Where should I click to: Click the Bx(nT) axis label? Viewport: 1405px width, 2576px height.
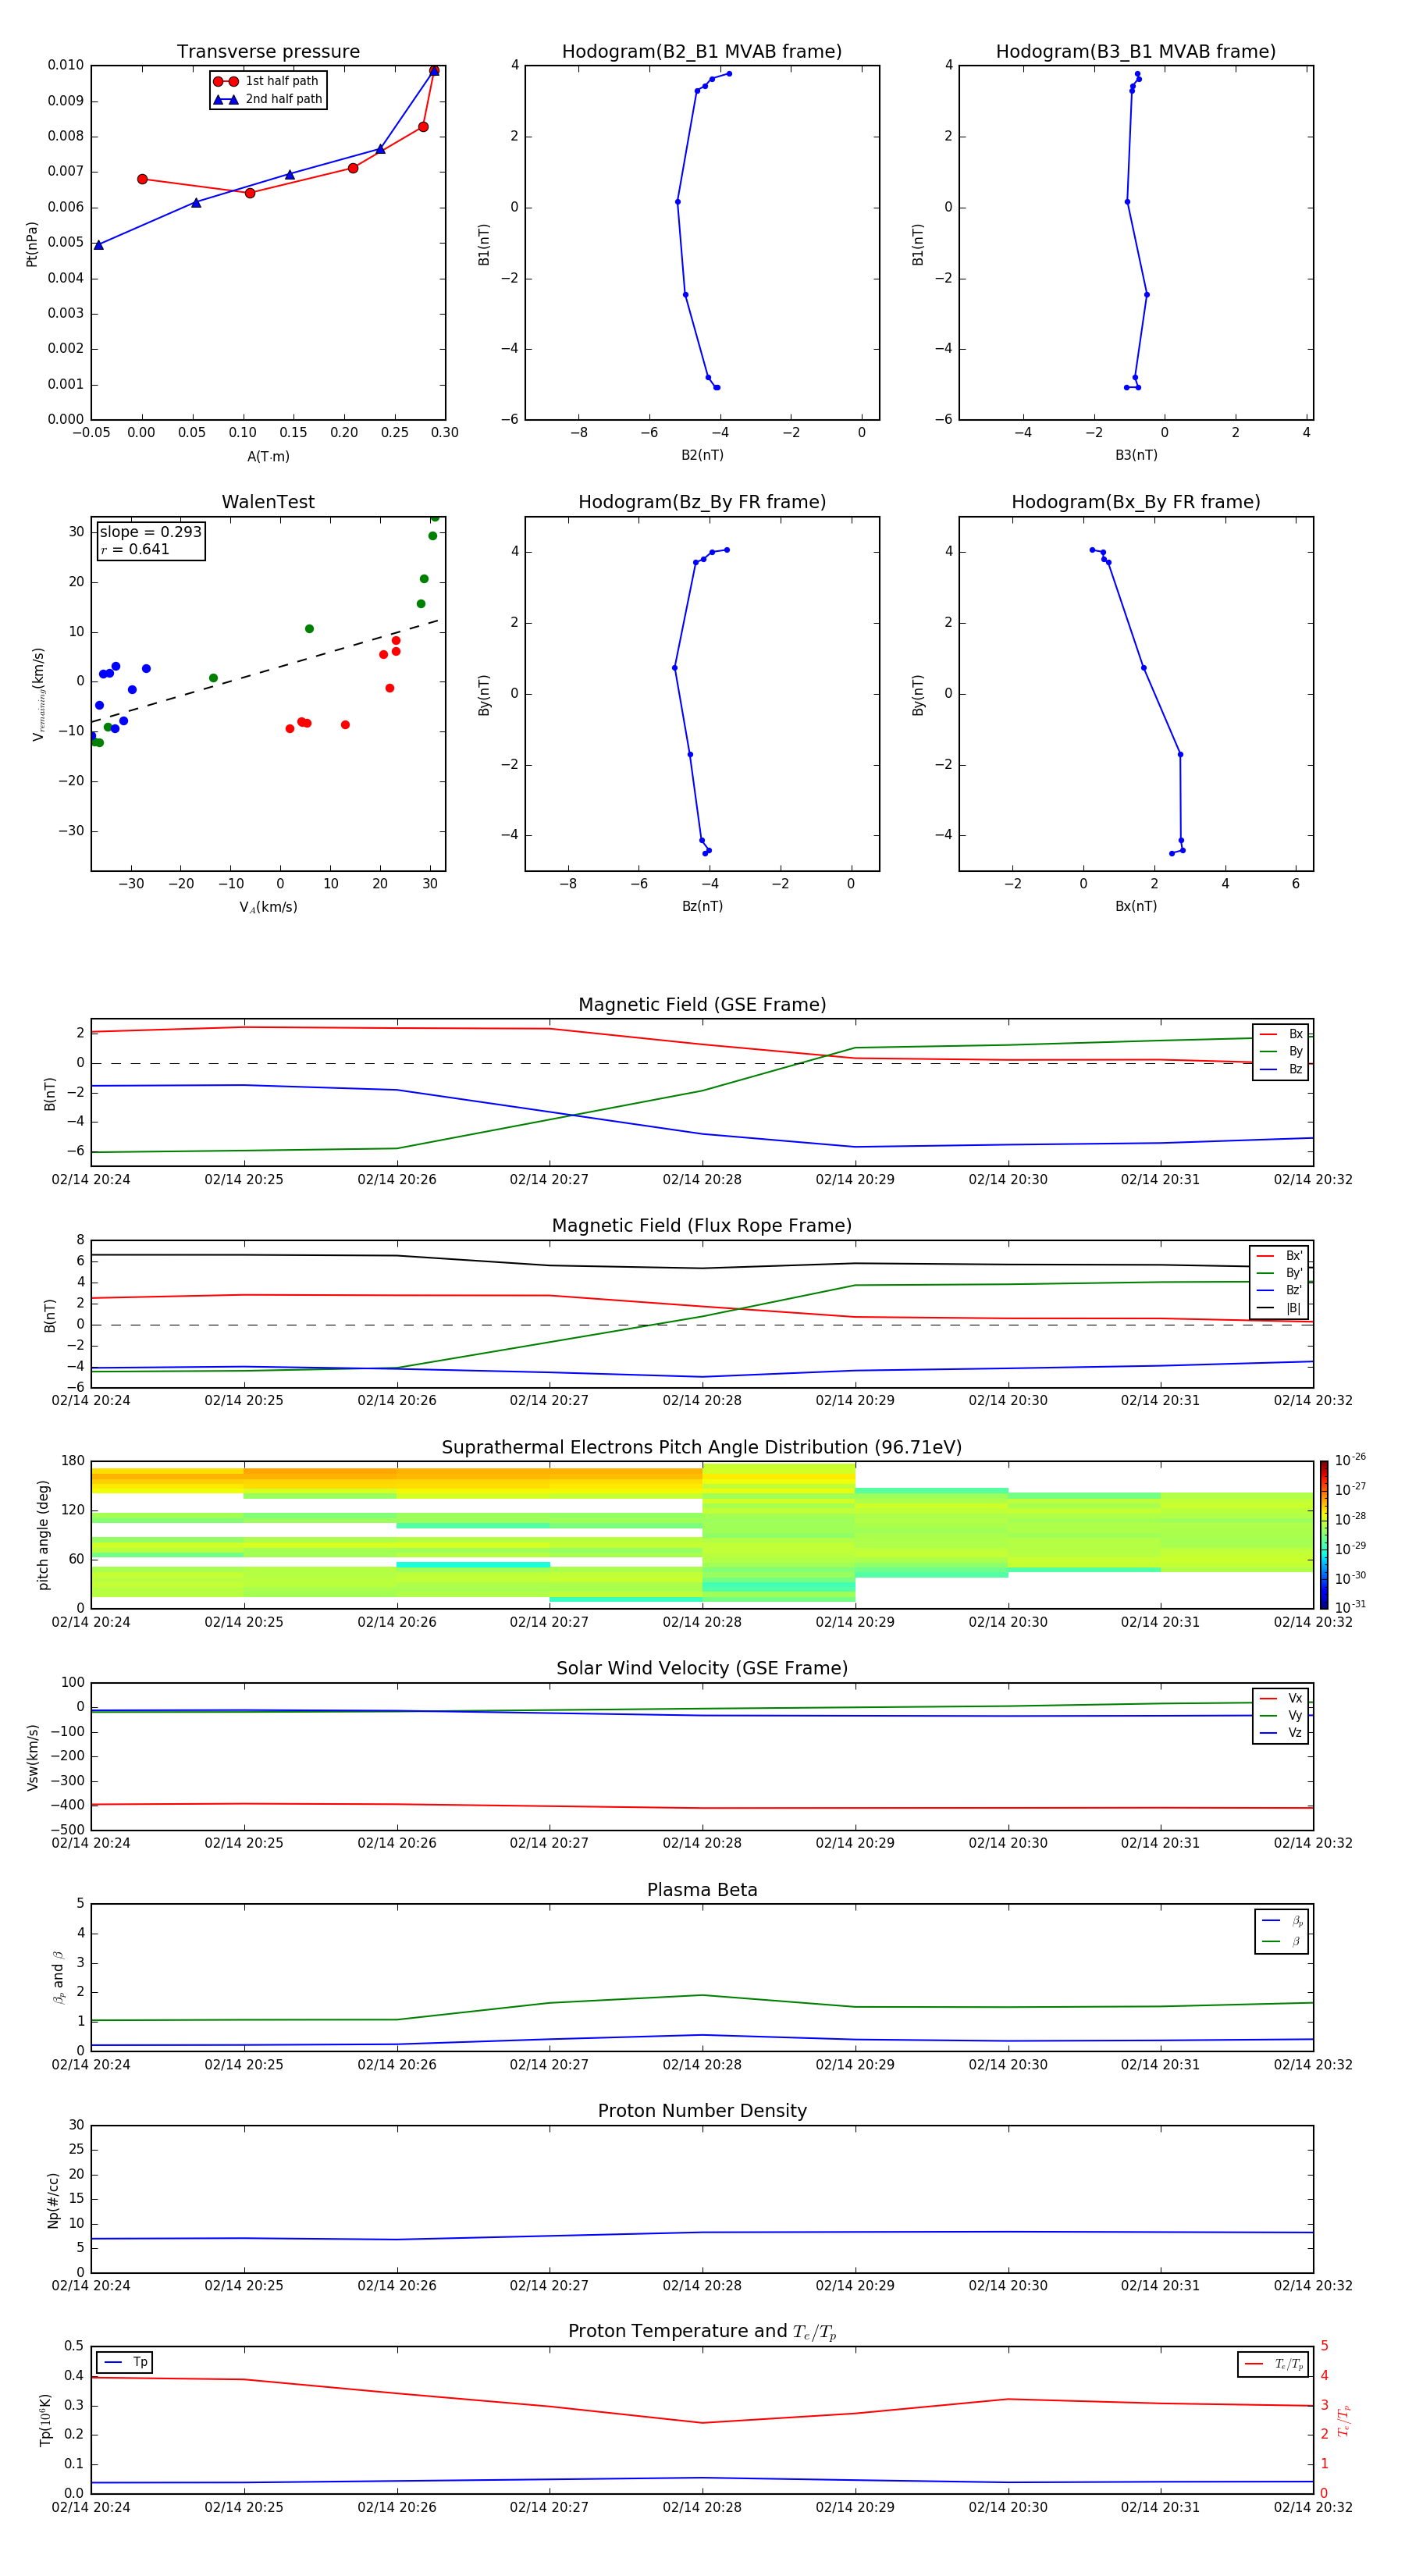(1136, 906)
